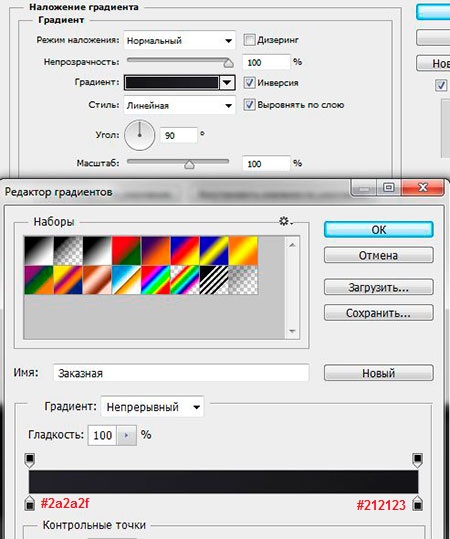Click the Непрозрачность slider handle
The width and height of the screenshot is (450, 539).
tap(228, 63)
